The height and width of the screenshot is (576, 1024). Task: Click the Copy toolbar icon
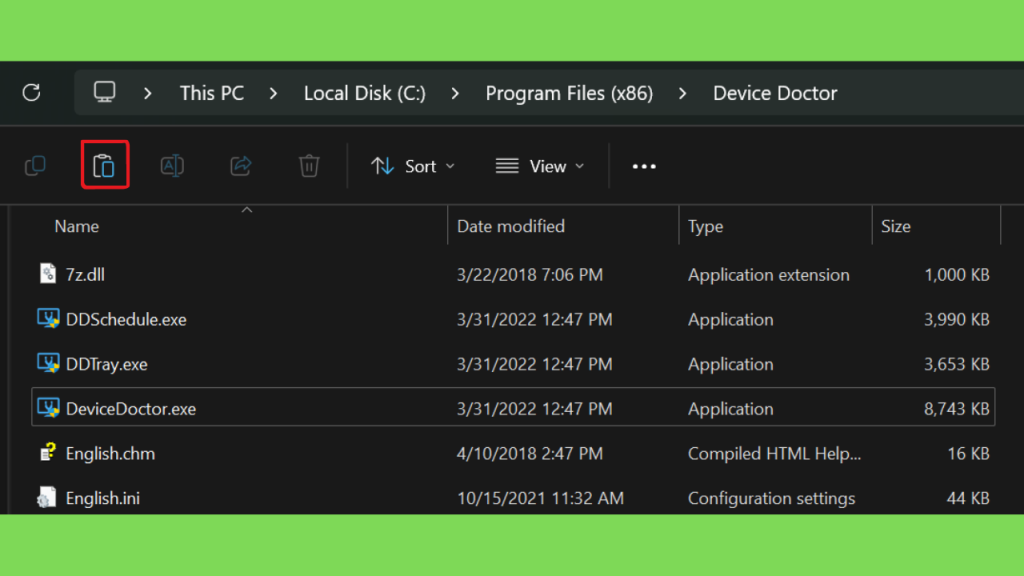click(x=35, y=166)
